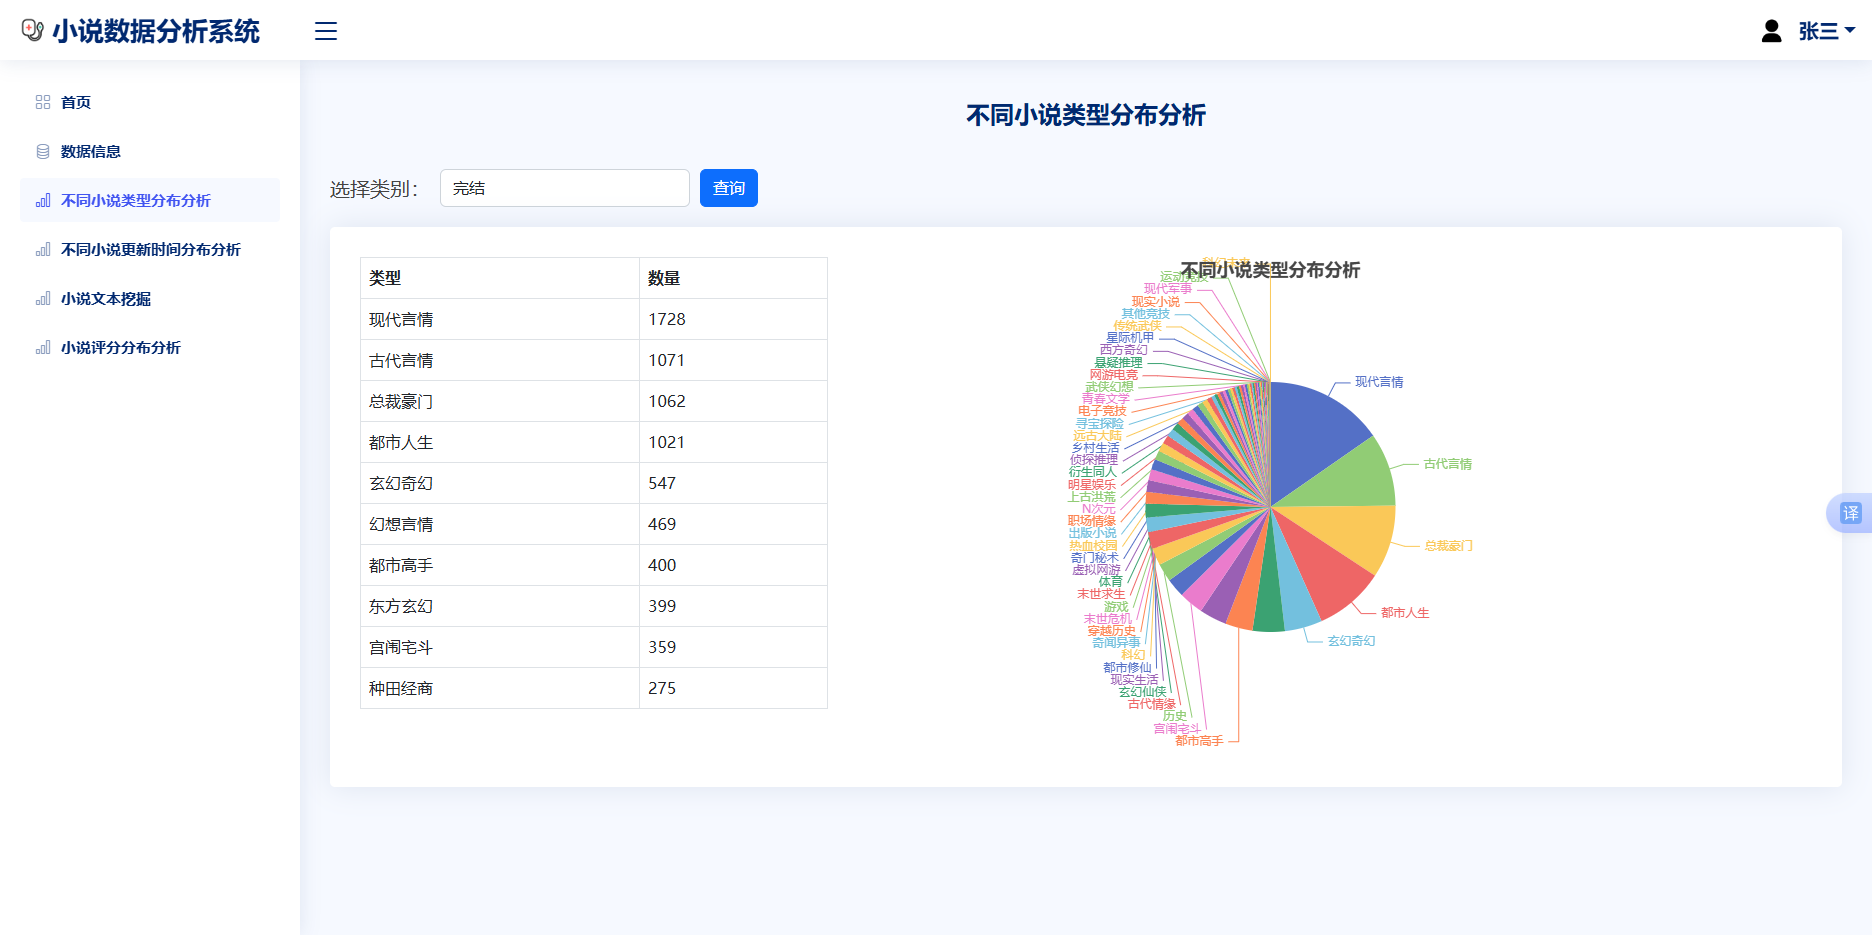Screen dimensions: 1872x935
Task: Click the 400 value cell
Action: click(733, 565)
